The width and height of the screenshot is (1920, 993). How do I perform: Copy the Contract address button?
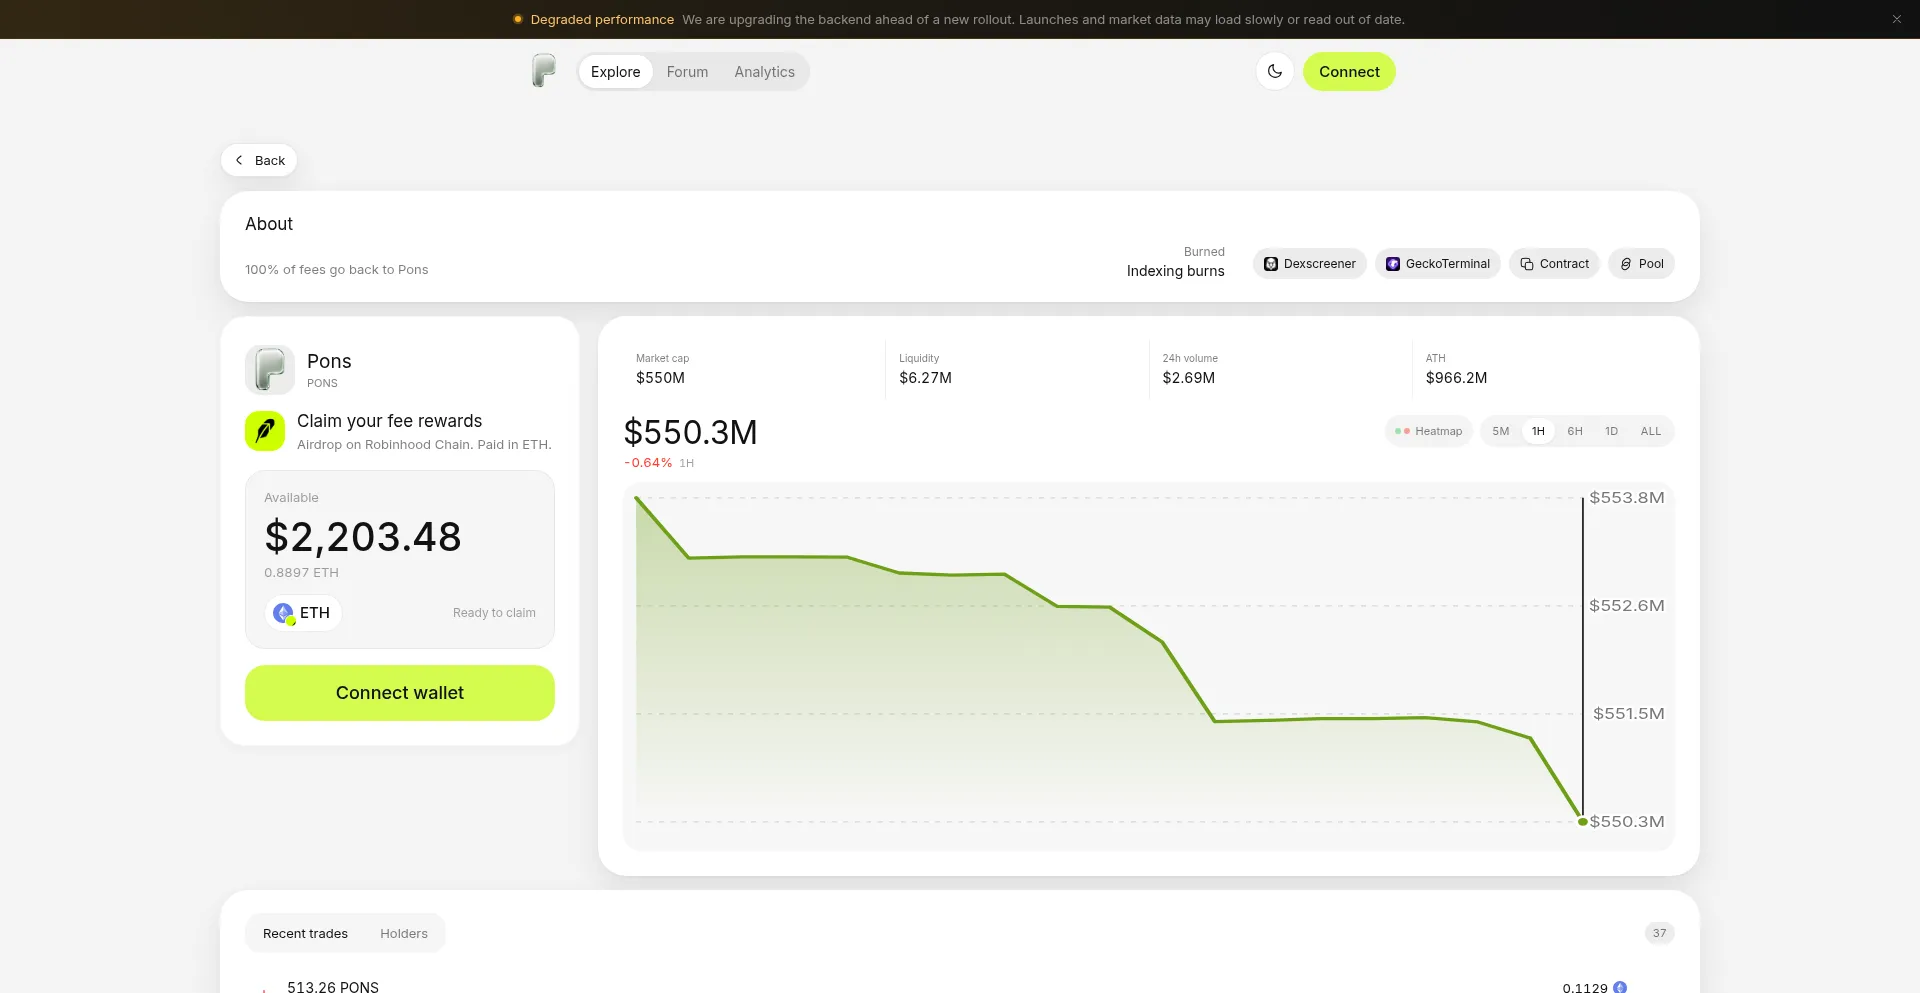1554,264
